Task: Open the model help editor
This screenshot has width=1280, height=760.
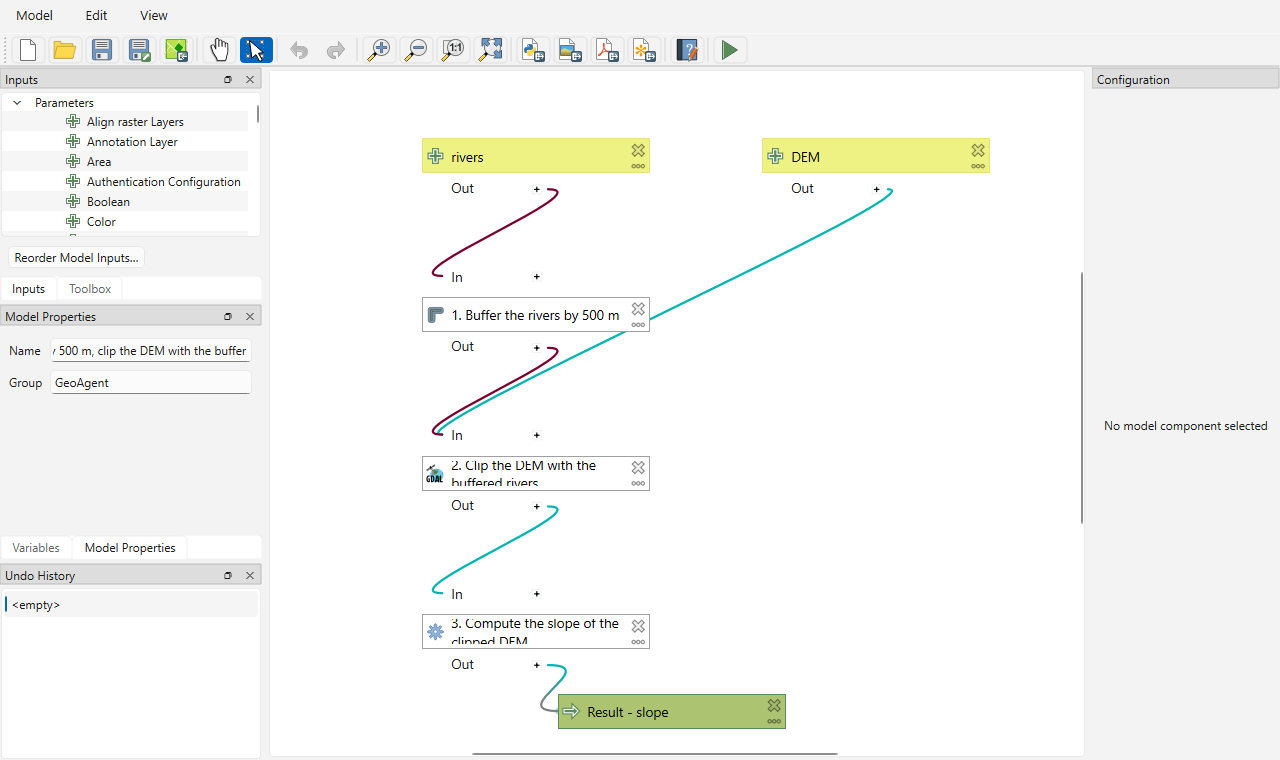Action: click(687, 50)
